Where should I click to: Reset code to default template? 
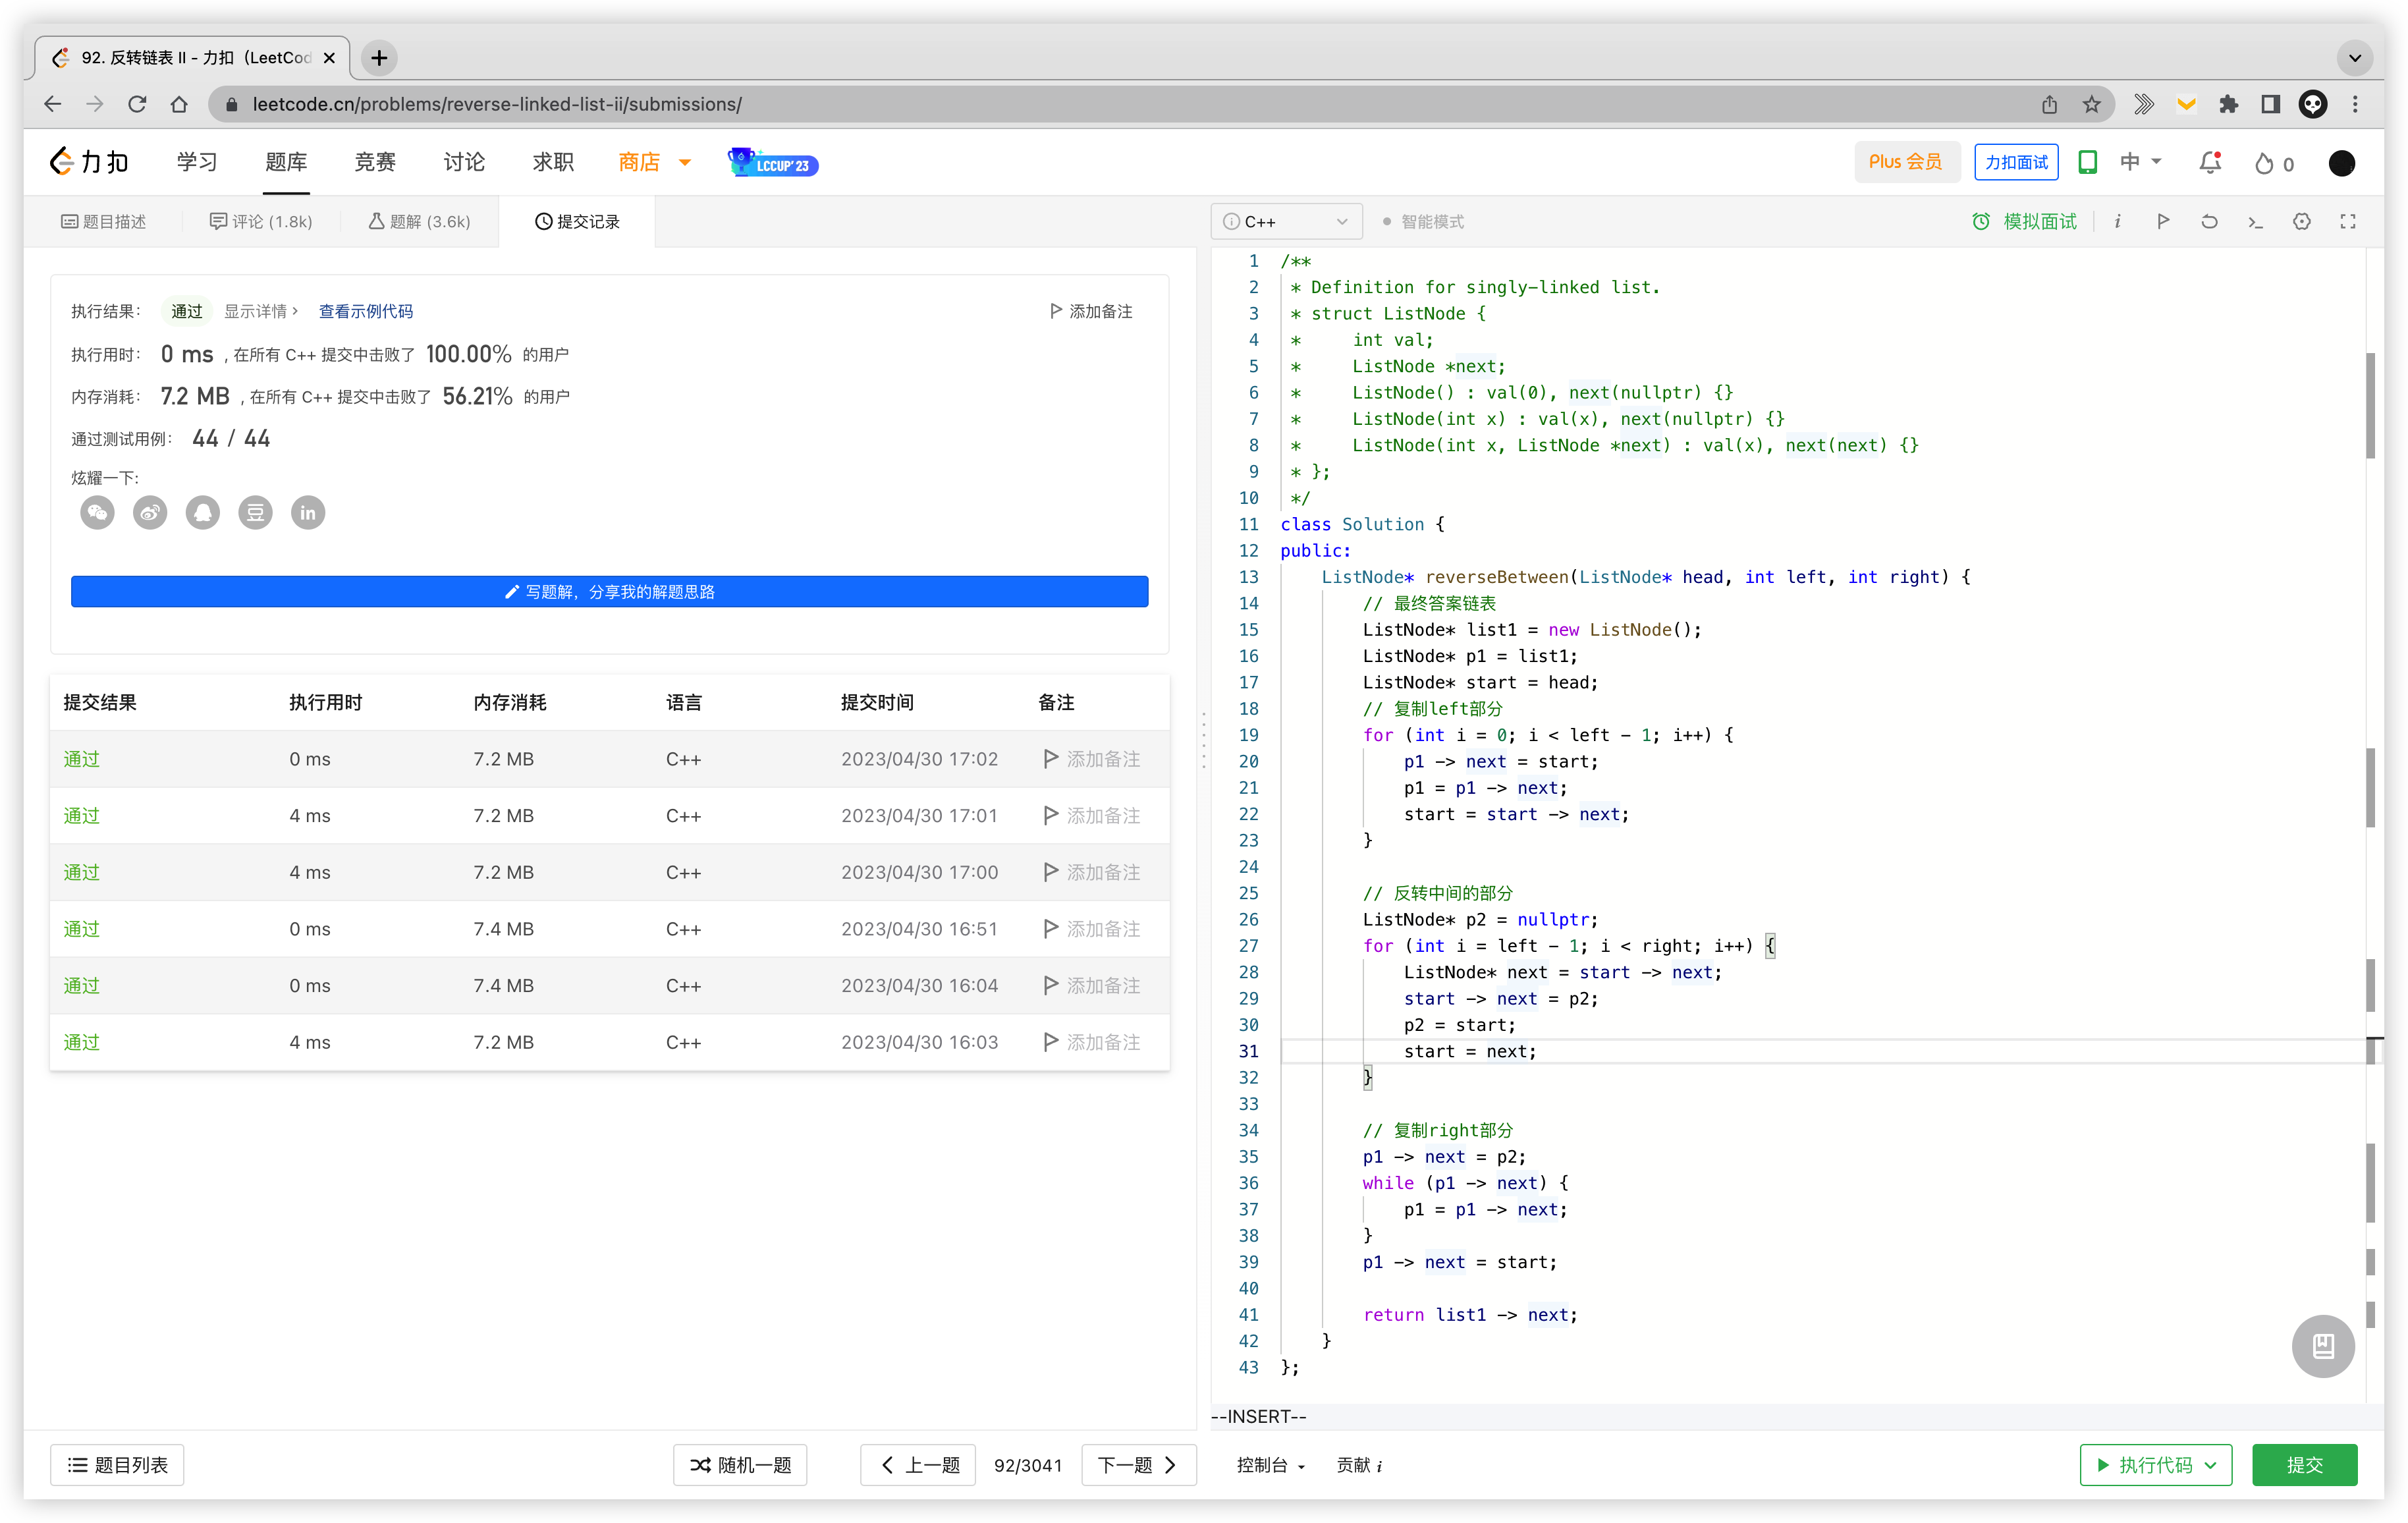pos(2209,221)
